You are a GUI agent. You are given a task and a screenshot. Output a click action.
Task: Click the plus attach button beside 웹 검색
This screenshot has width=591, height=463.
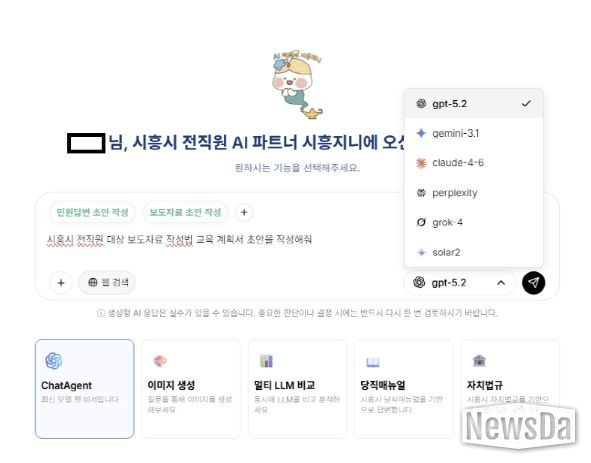tap(61, 282)
